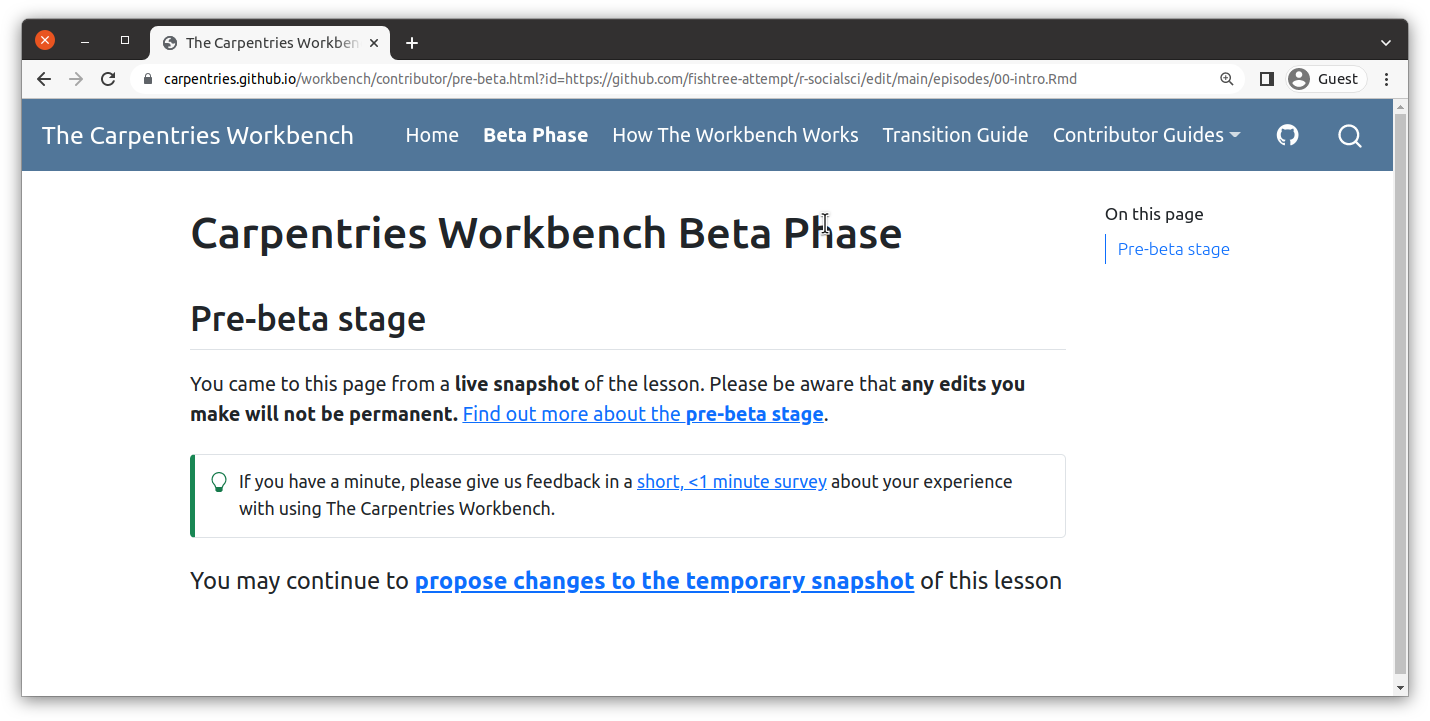Open the Guest profile menu

[1325, 79]
